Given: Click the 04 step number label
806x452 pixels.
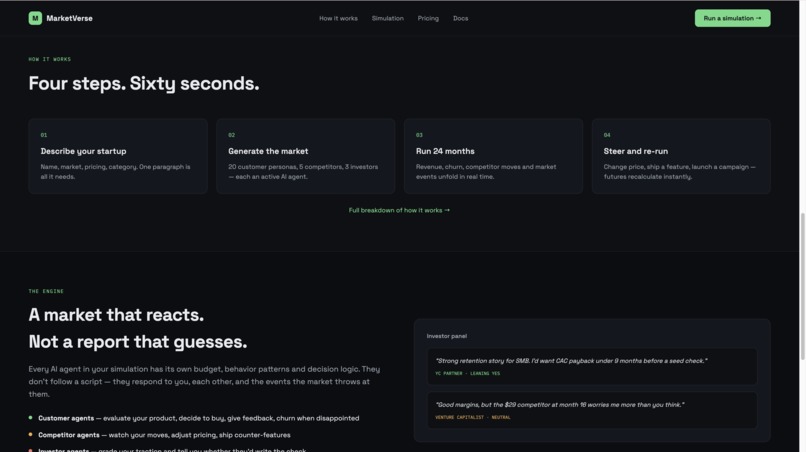Looking at the screenshot, I should pyautogui.click(x=607, y=135).
